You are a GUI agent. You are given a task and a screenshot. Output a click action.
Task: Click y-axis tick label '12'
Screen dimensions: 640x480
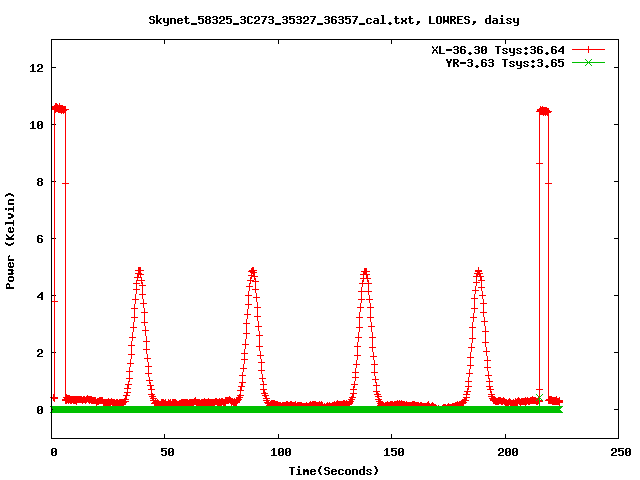tap(36, 68)
